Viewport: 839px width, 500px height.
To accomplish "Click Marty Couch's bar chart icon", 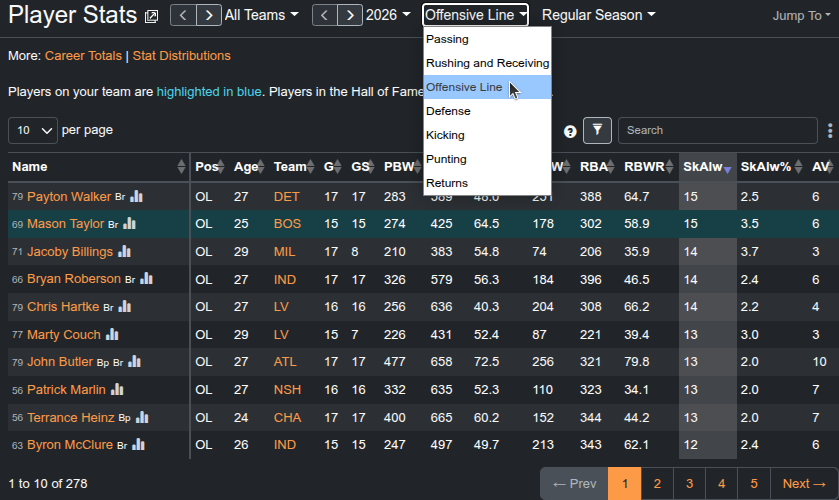I will (x=112, y=335).
